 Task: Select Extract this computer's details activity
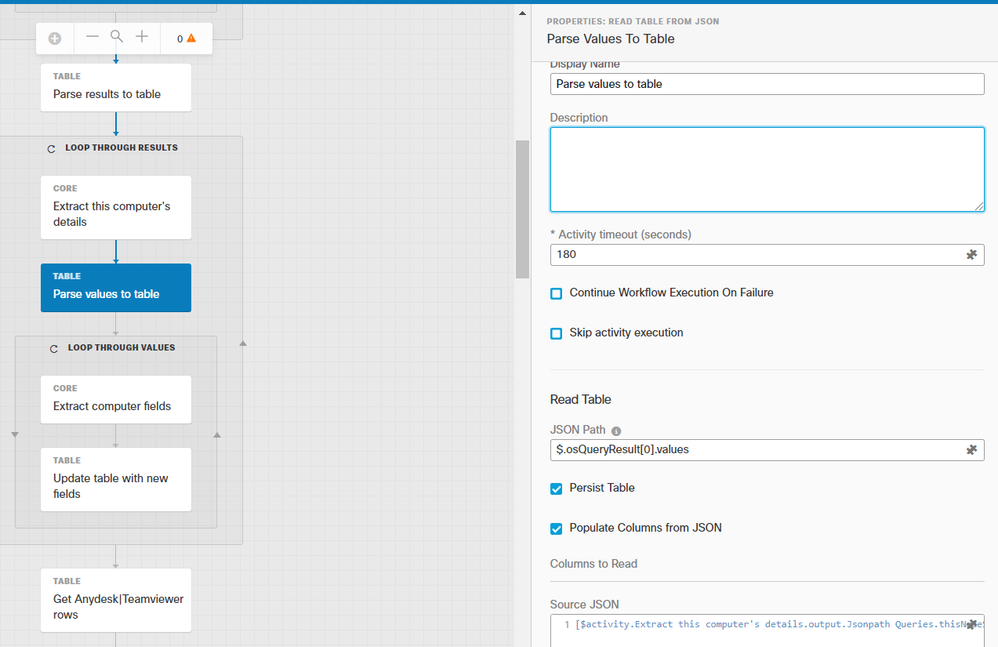coord(116,207)
